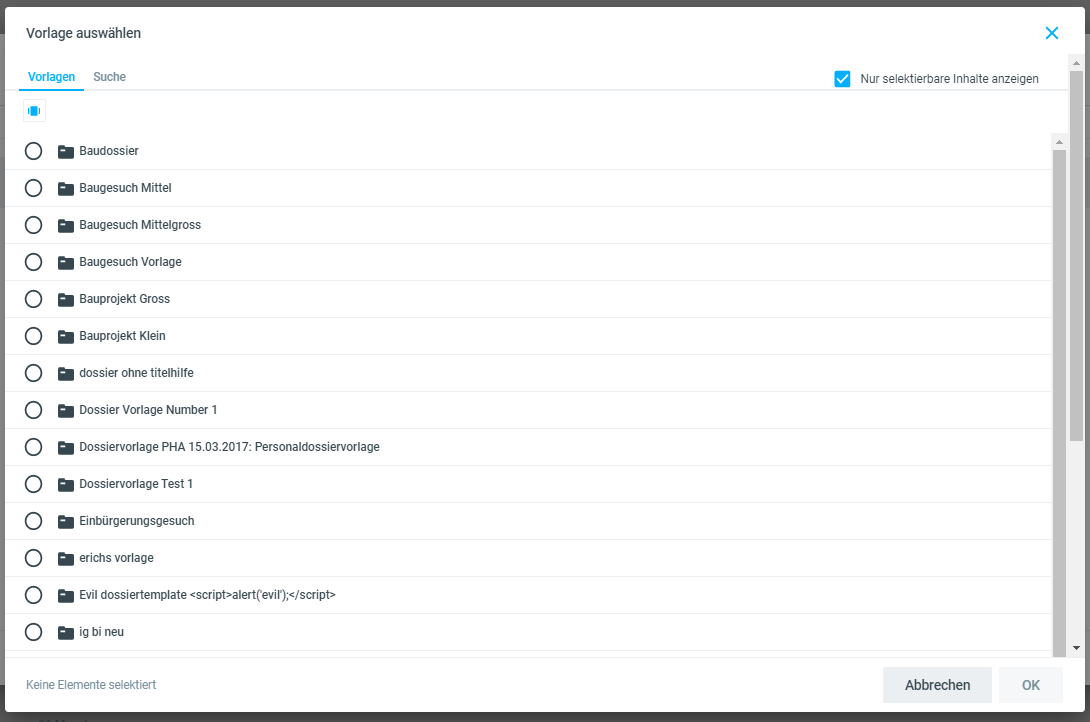
Task: Confirm with the OK button
Action: (x=1030, y=685)
